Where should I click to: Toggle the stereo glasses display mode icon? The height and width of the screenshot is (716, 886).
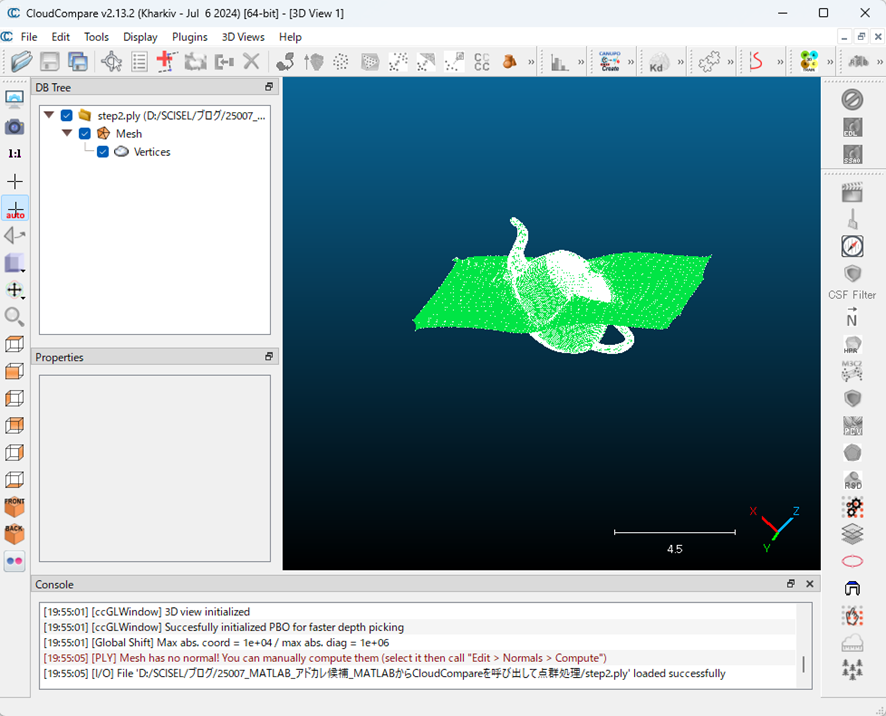click(14, 561)
